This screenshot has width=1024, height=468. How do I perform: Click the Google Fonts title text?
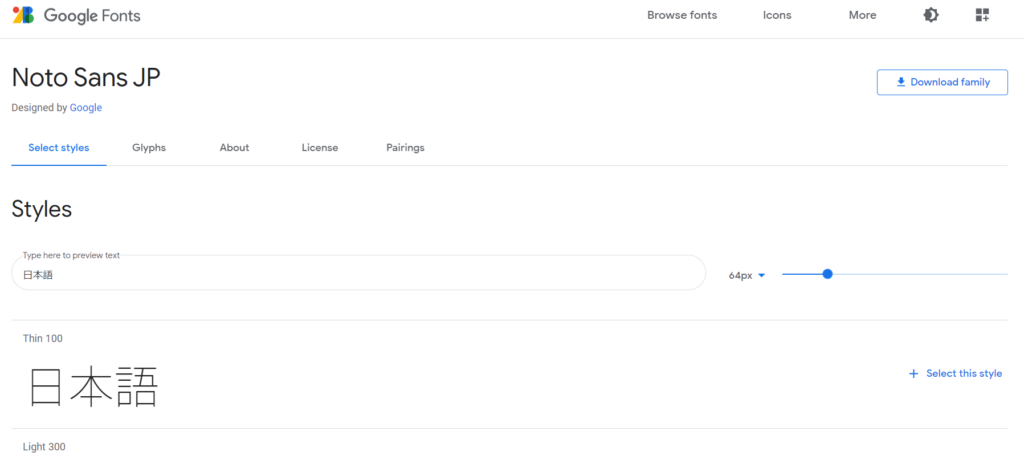pyautogui.click(x=92, y=16)
